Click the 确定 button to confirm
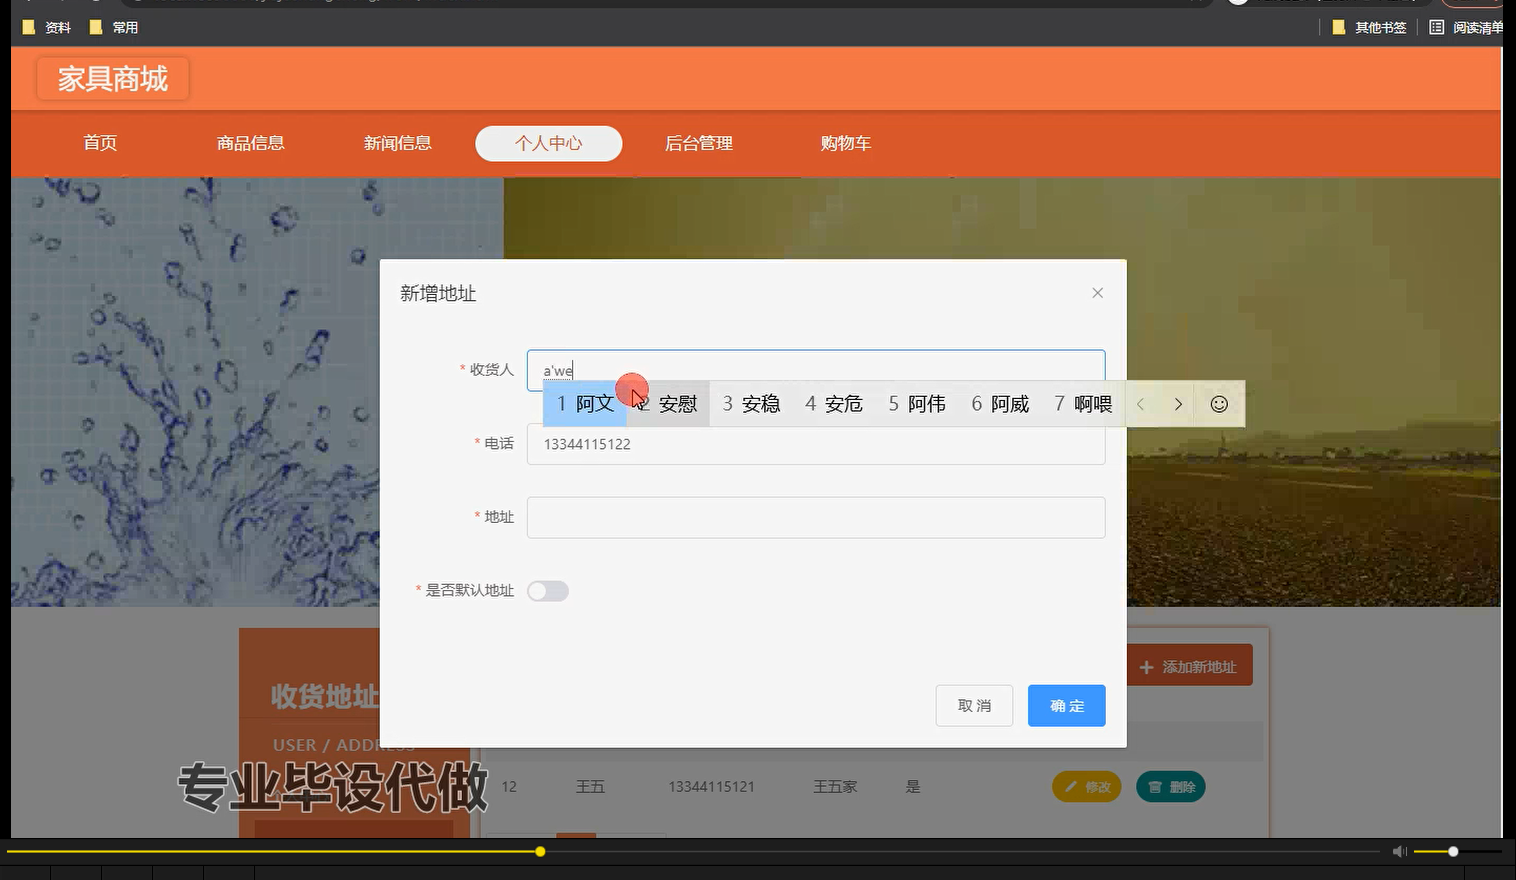 (1066, 705)
